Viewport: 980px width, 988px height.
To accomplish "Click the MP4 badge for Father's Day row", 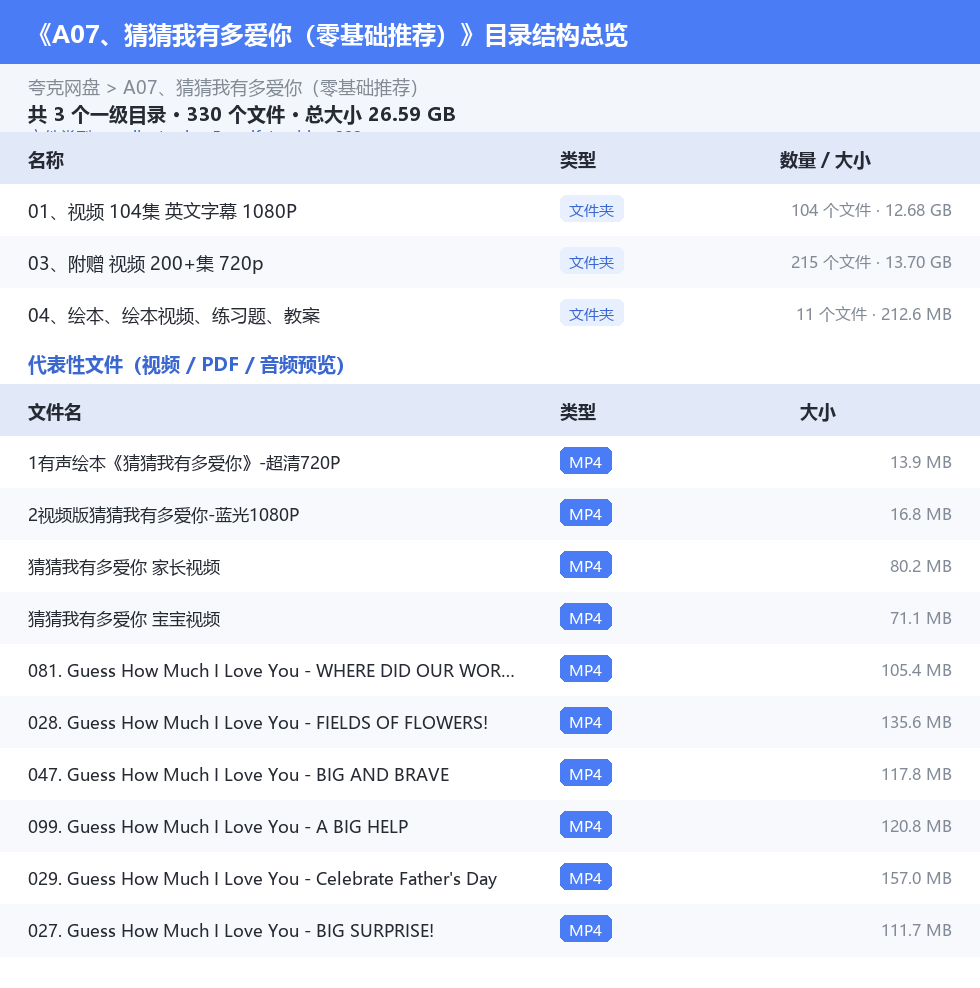I will (585, 878).
